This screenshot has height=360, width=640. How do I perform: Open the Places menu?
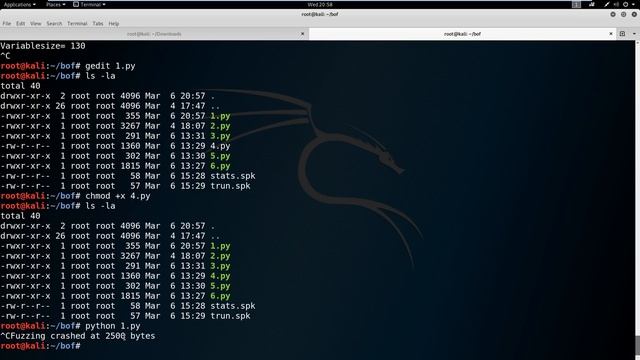point(56,4)
